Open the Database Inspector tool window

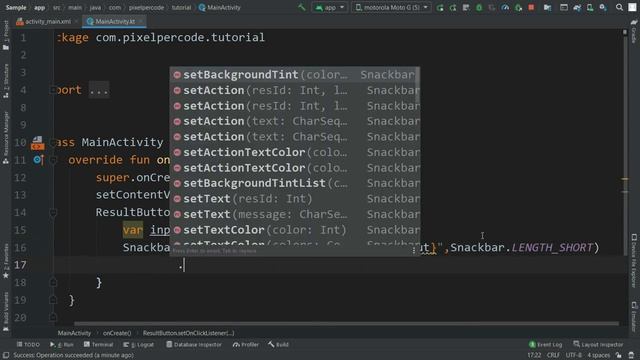(193, 344)
